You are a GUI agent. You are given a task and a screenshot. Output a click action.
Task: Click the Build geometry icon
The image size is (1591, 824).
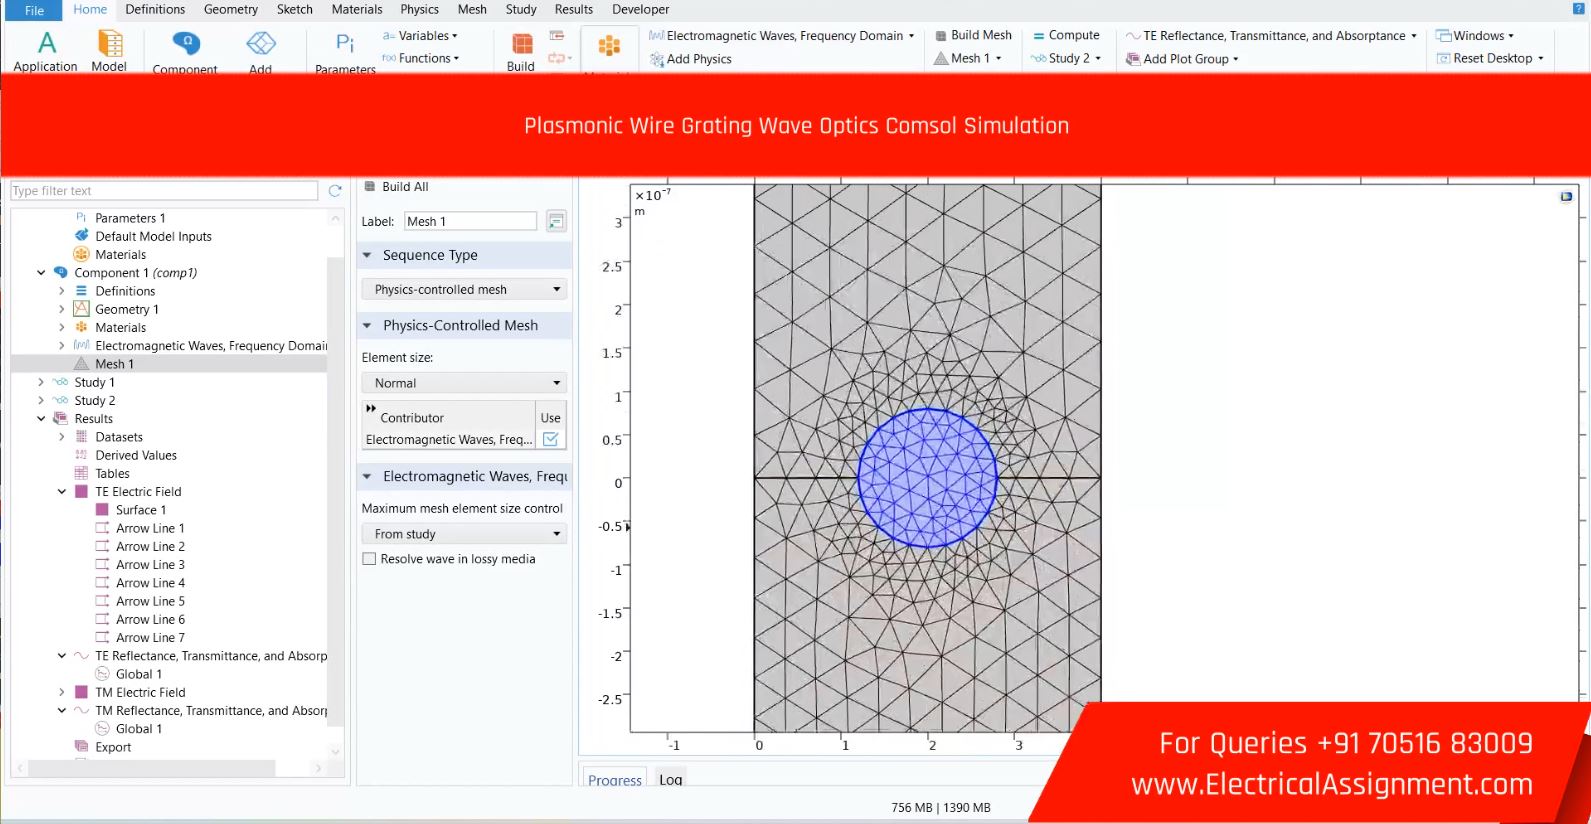521,45
